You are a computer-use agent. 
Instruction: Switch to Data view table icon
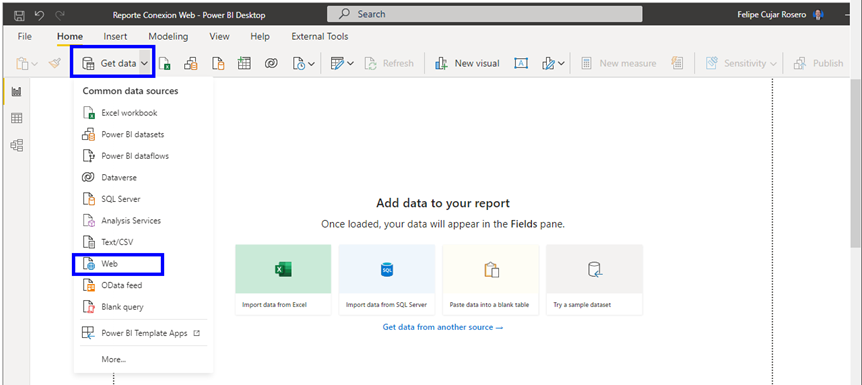click(x=16, y=118)
